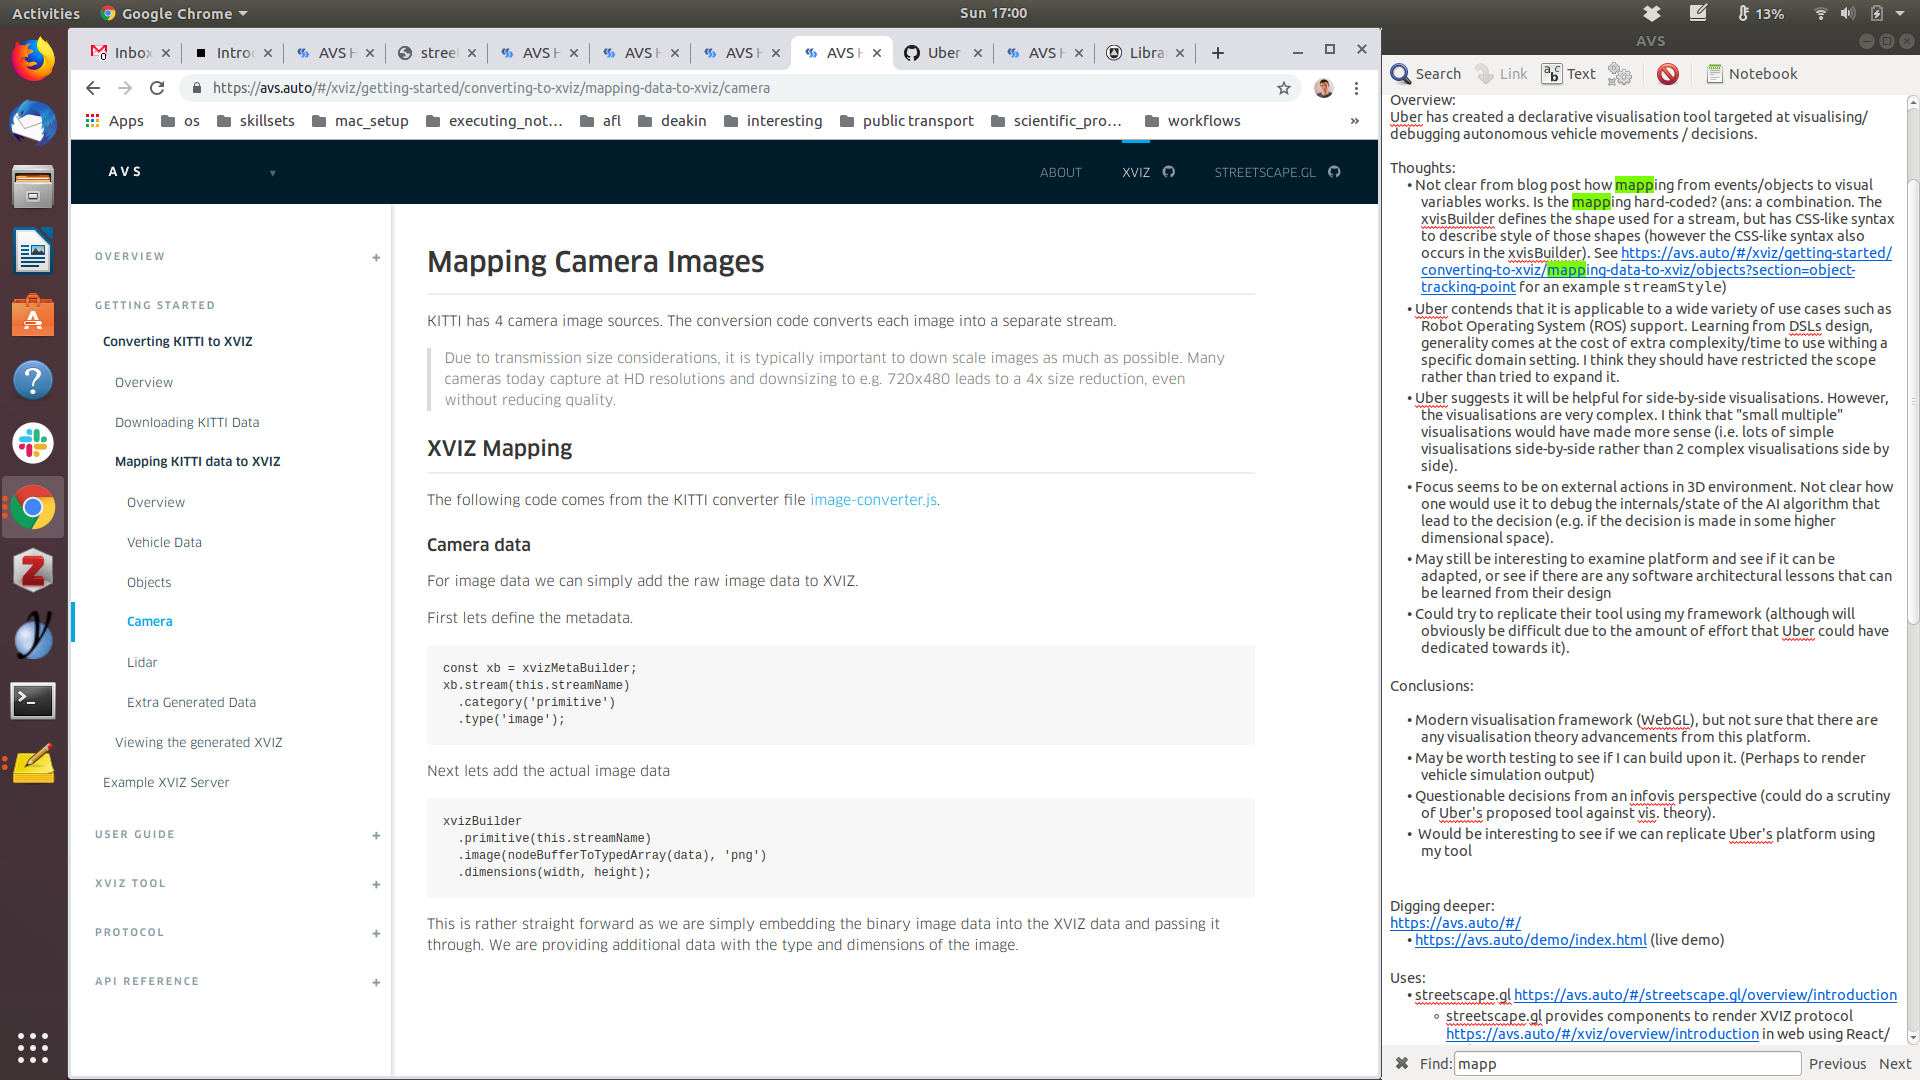Close the find bar with X icon

1401,1063
